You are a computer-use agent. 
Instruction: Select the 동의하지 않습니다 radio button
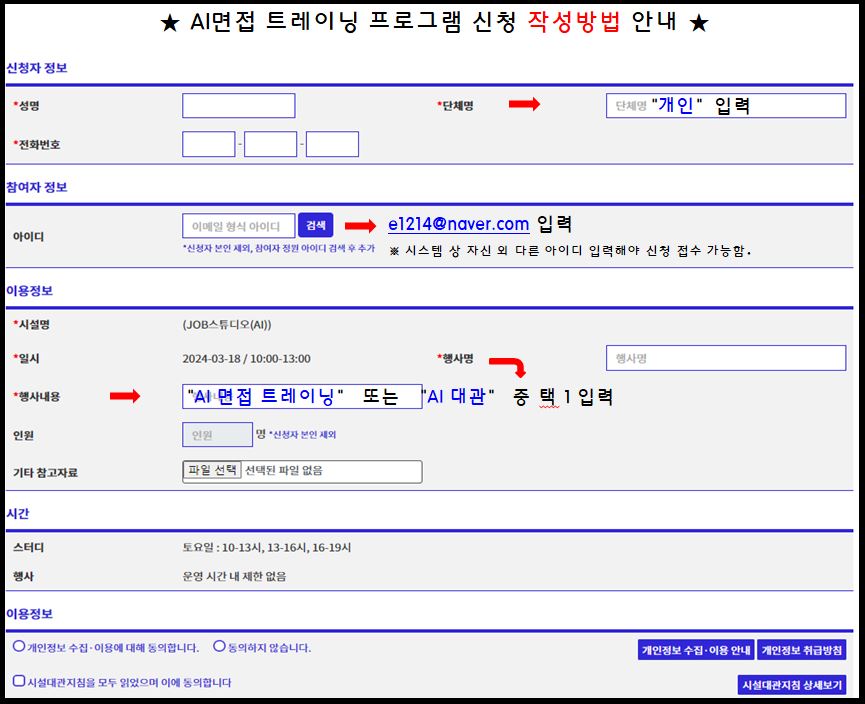pos(219,647)
